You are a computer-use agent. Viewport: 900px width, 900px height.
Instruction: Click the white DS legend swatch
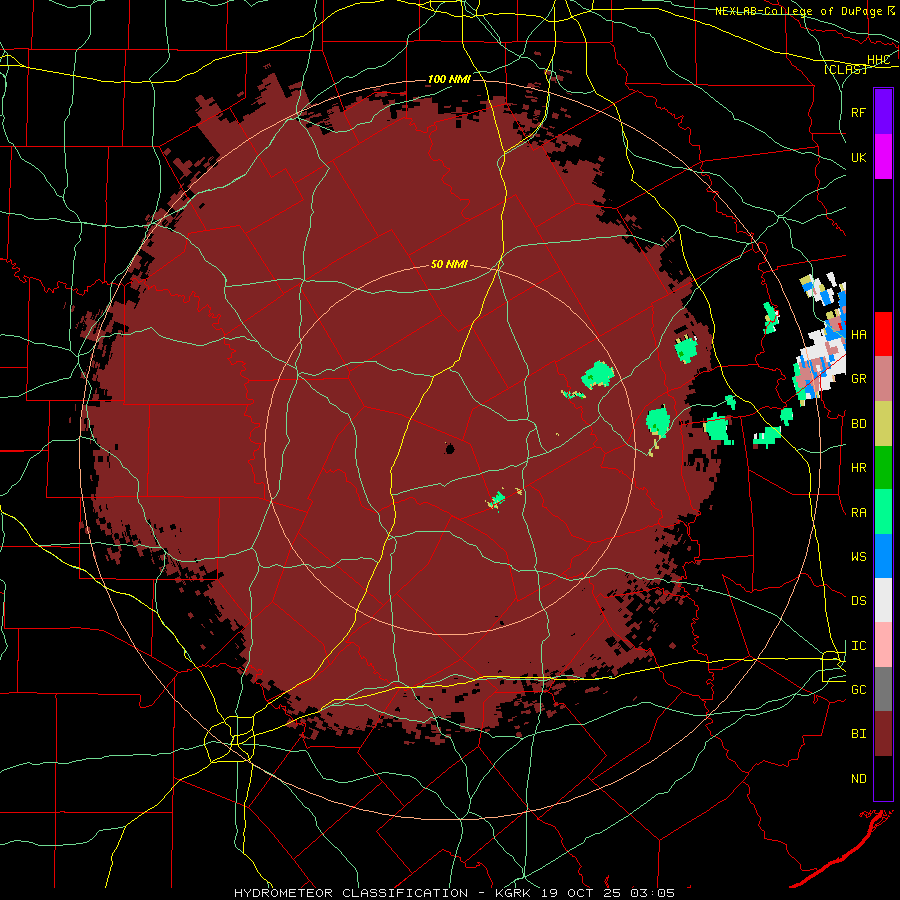(883, 600)
